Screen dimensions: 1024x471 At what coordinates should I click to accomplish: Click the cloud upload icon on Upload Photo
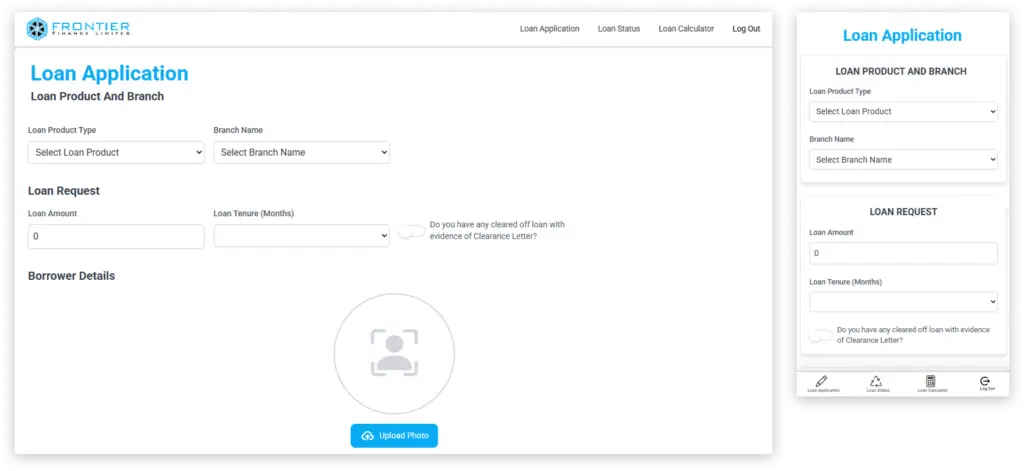pyautogui.click(x=367, y=436)
